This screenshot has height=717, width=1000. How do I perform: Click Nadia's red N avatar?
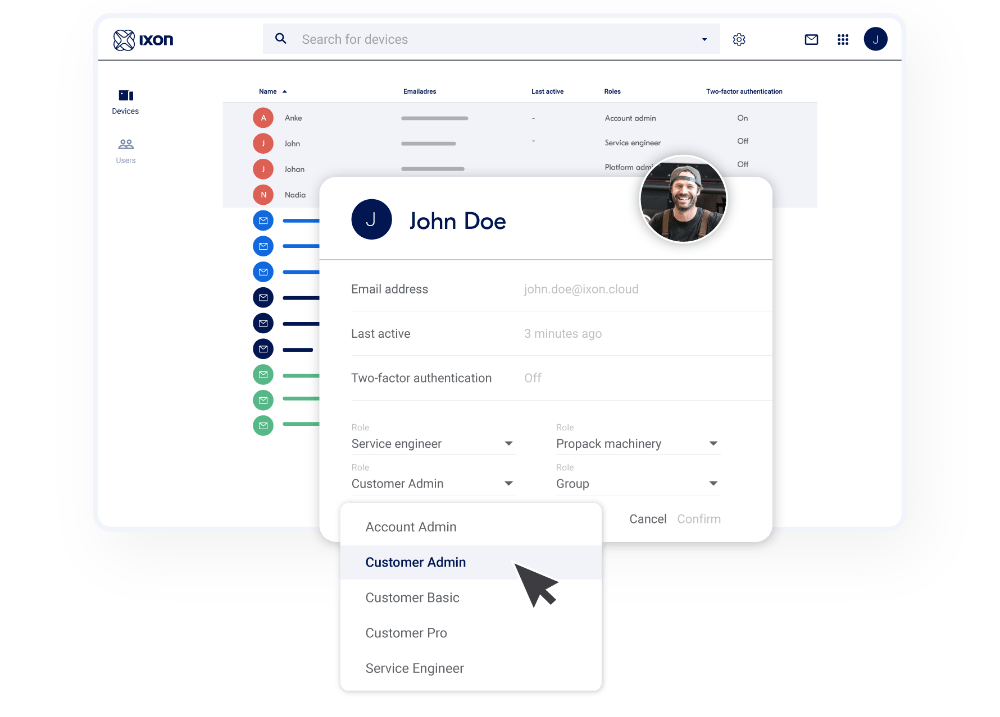tap(263, 195)
